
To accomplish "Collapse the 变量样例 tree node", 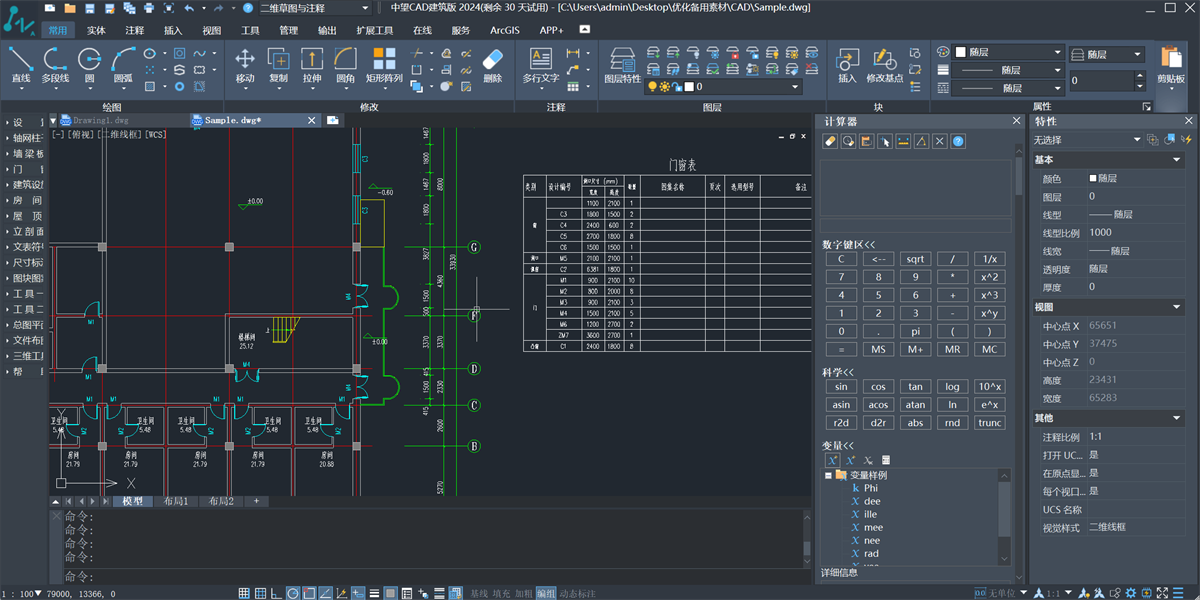I will [827, 475].
